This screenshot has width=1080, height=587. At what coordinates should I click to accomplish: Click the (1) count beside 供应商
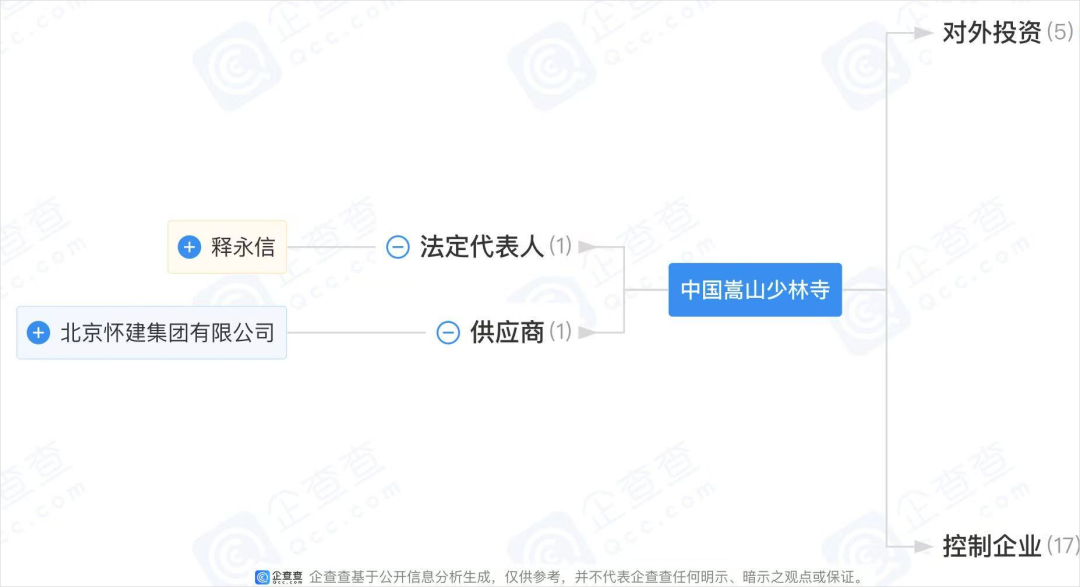[x=560, y=332]
